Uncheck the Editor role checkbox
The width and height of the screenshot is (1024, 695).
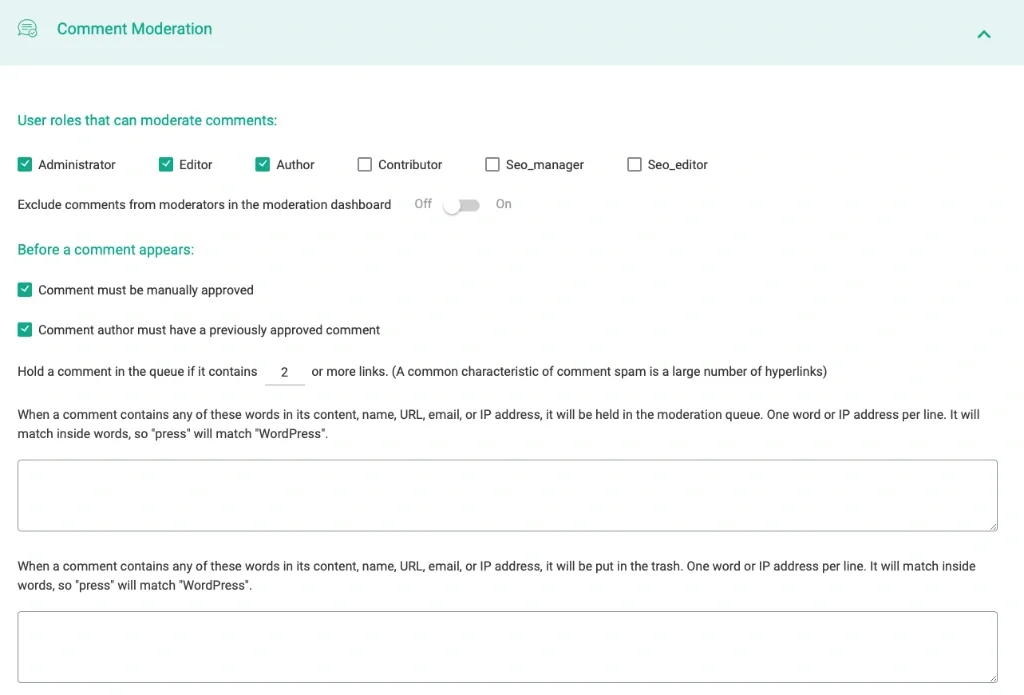point(166,164)
